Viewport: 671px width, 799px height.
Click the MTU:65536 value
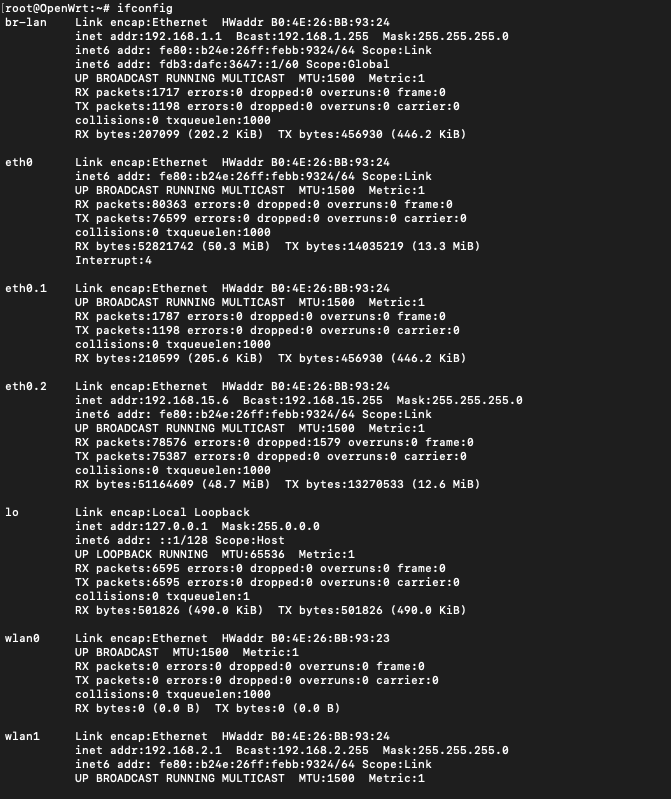(x=253, y=554)
